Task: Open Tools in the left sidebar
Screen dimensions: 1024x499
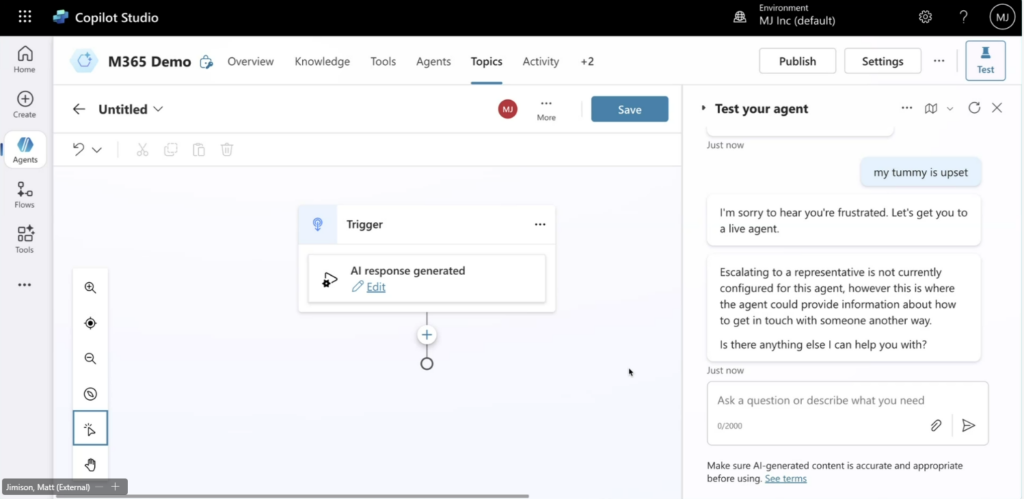Action: (x=25, y=240)
